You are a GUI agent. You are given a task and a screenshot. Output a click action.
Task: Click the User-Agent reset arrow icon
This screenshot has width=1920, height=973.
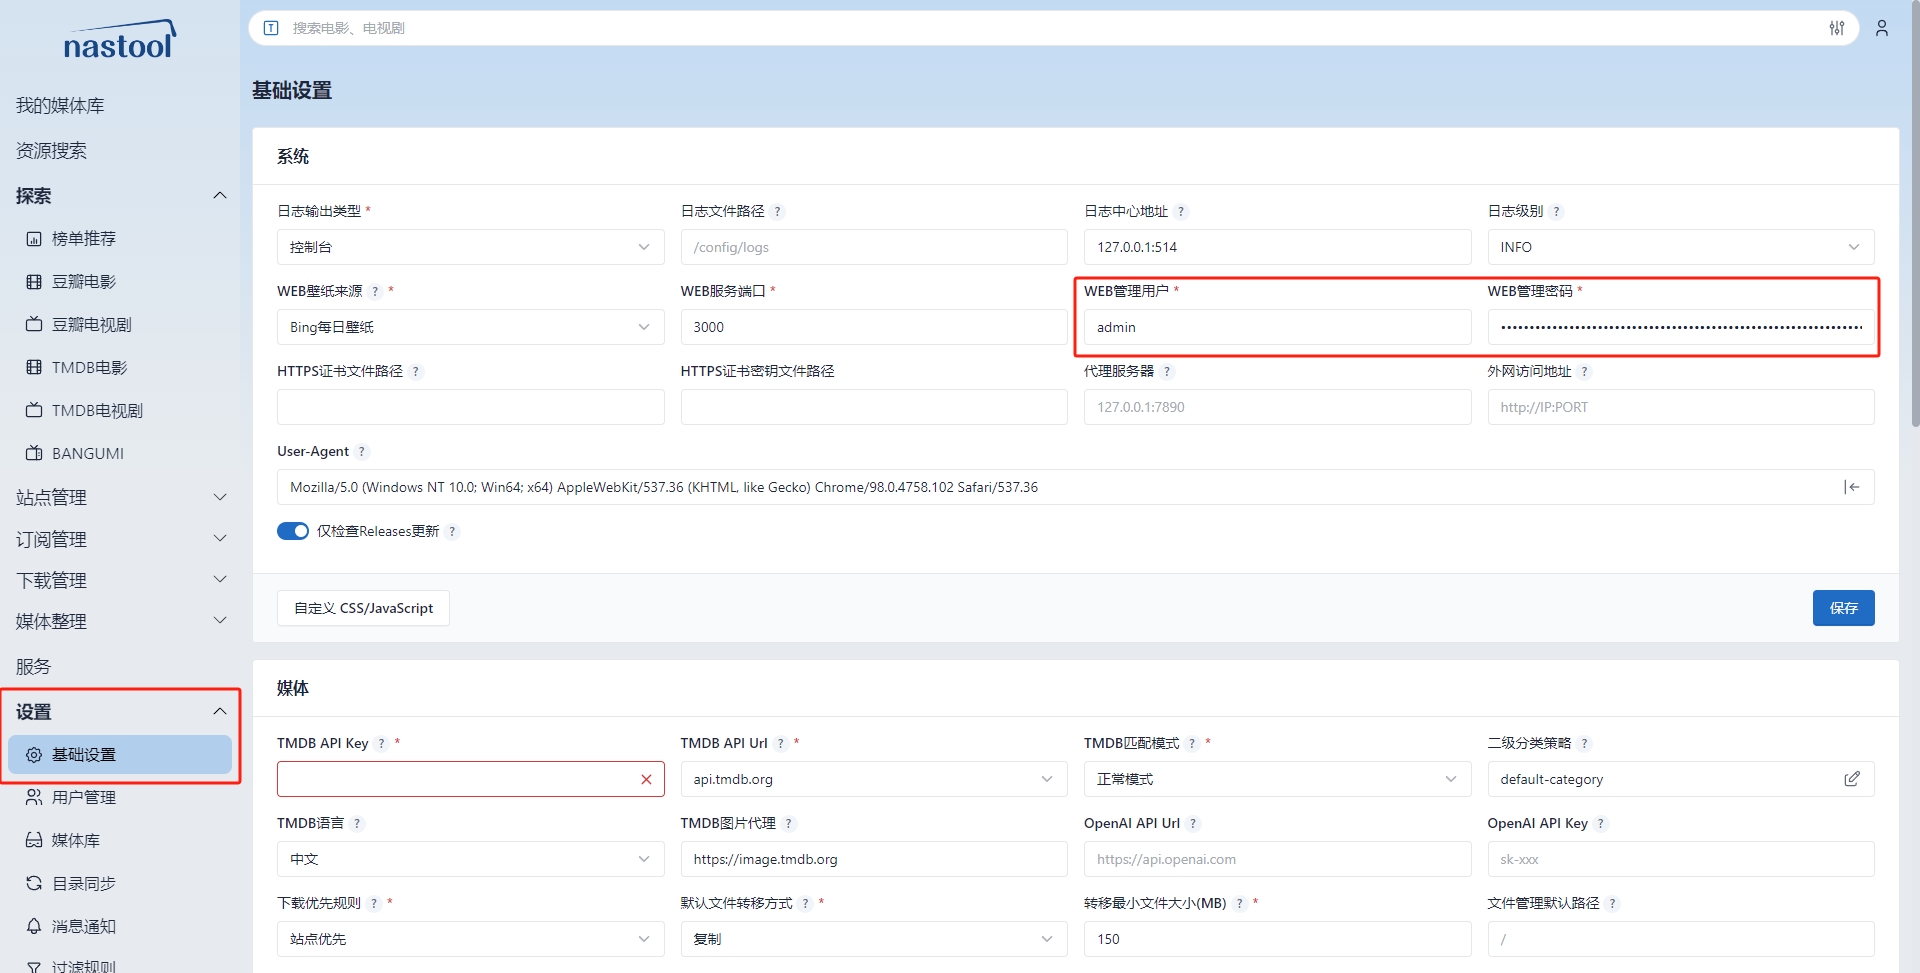1852,487
